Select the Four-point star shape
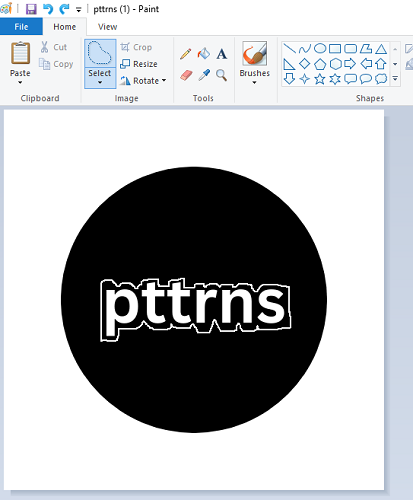The image size is (413, 500). [x=305, y=79]
